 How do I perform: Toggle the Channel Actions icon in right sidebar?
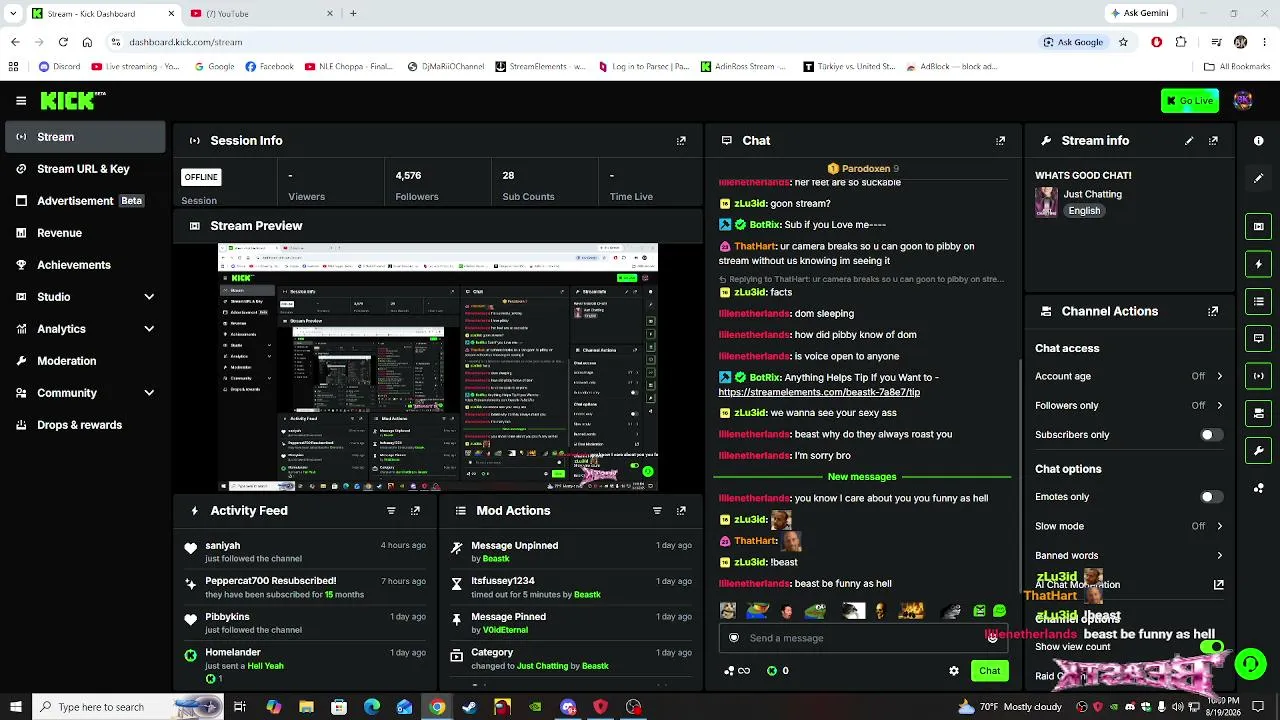[x=1258, y=413]
